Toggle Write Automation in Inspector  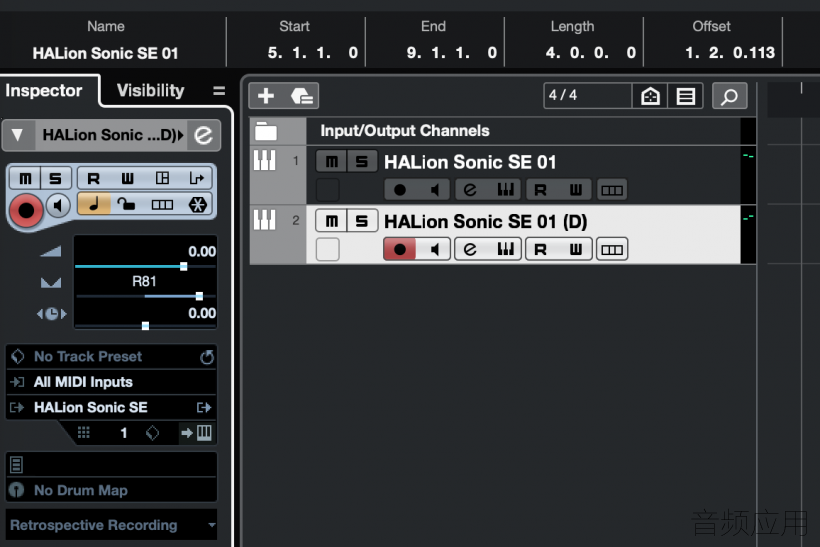point(128,178)
